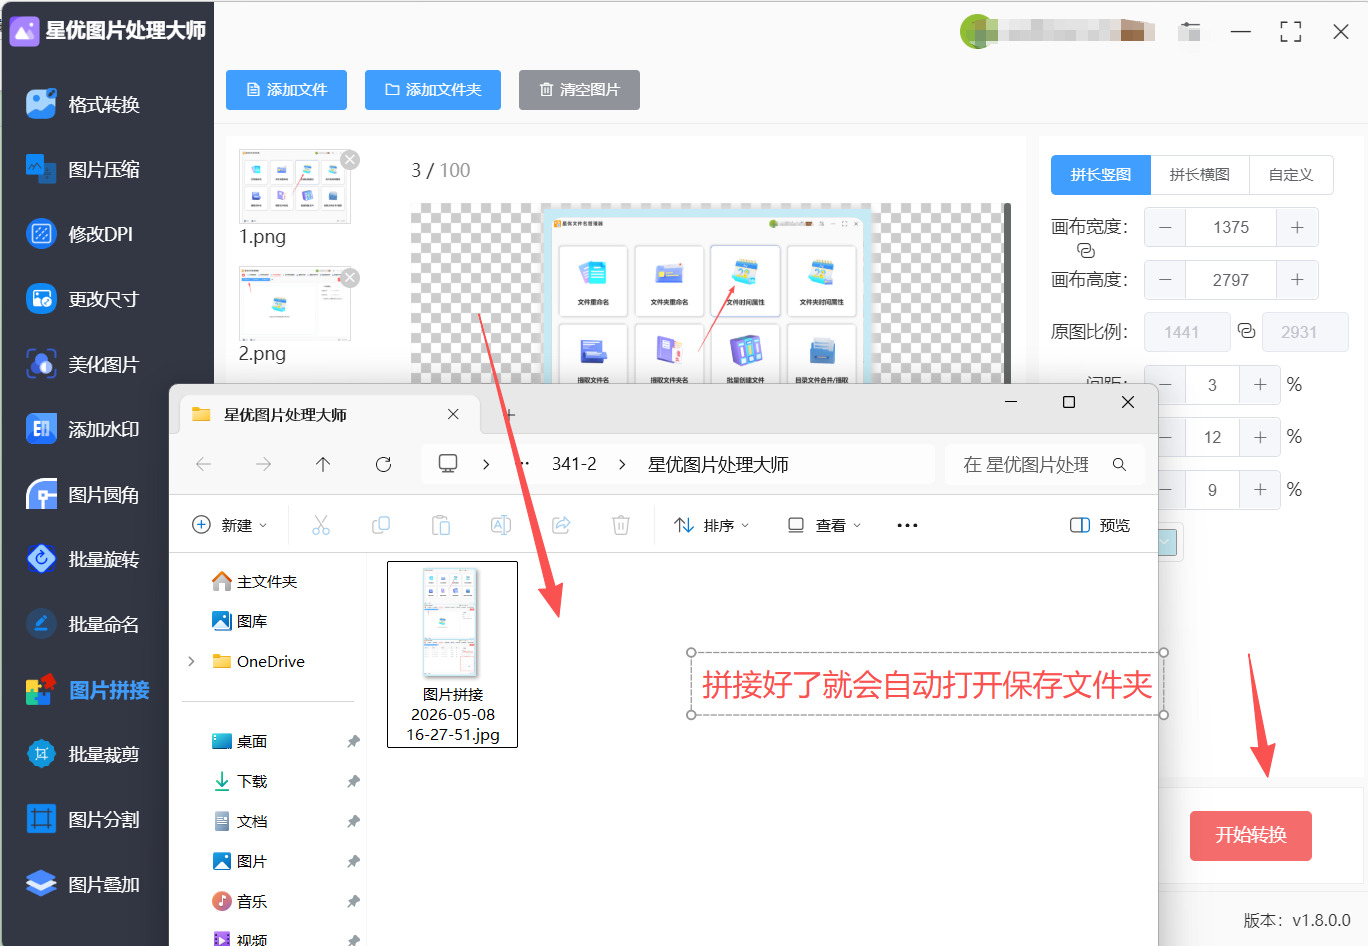
Task: Go back in File Explorer
Action: pos(204,464)
